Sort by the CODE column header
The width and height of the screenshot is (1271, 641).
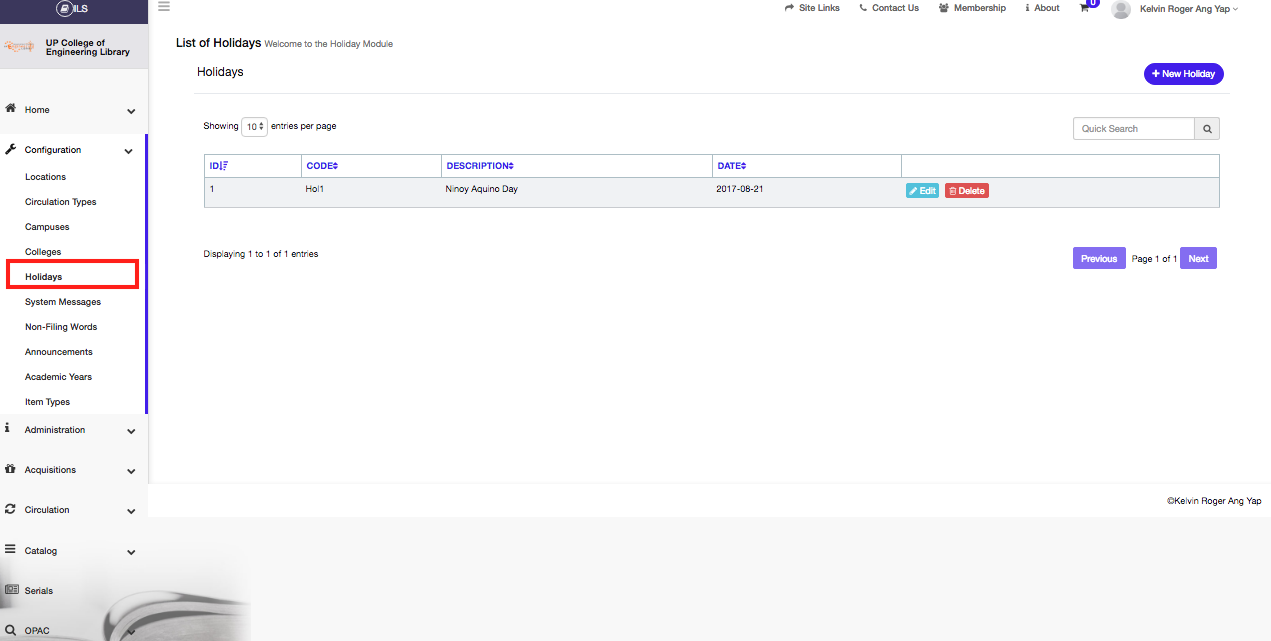[322, 166]
